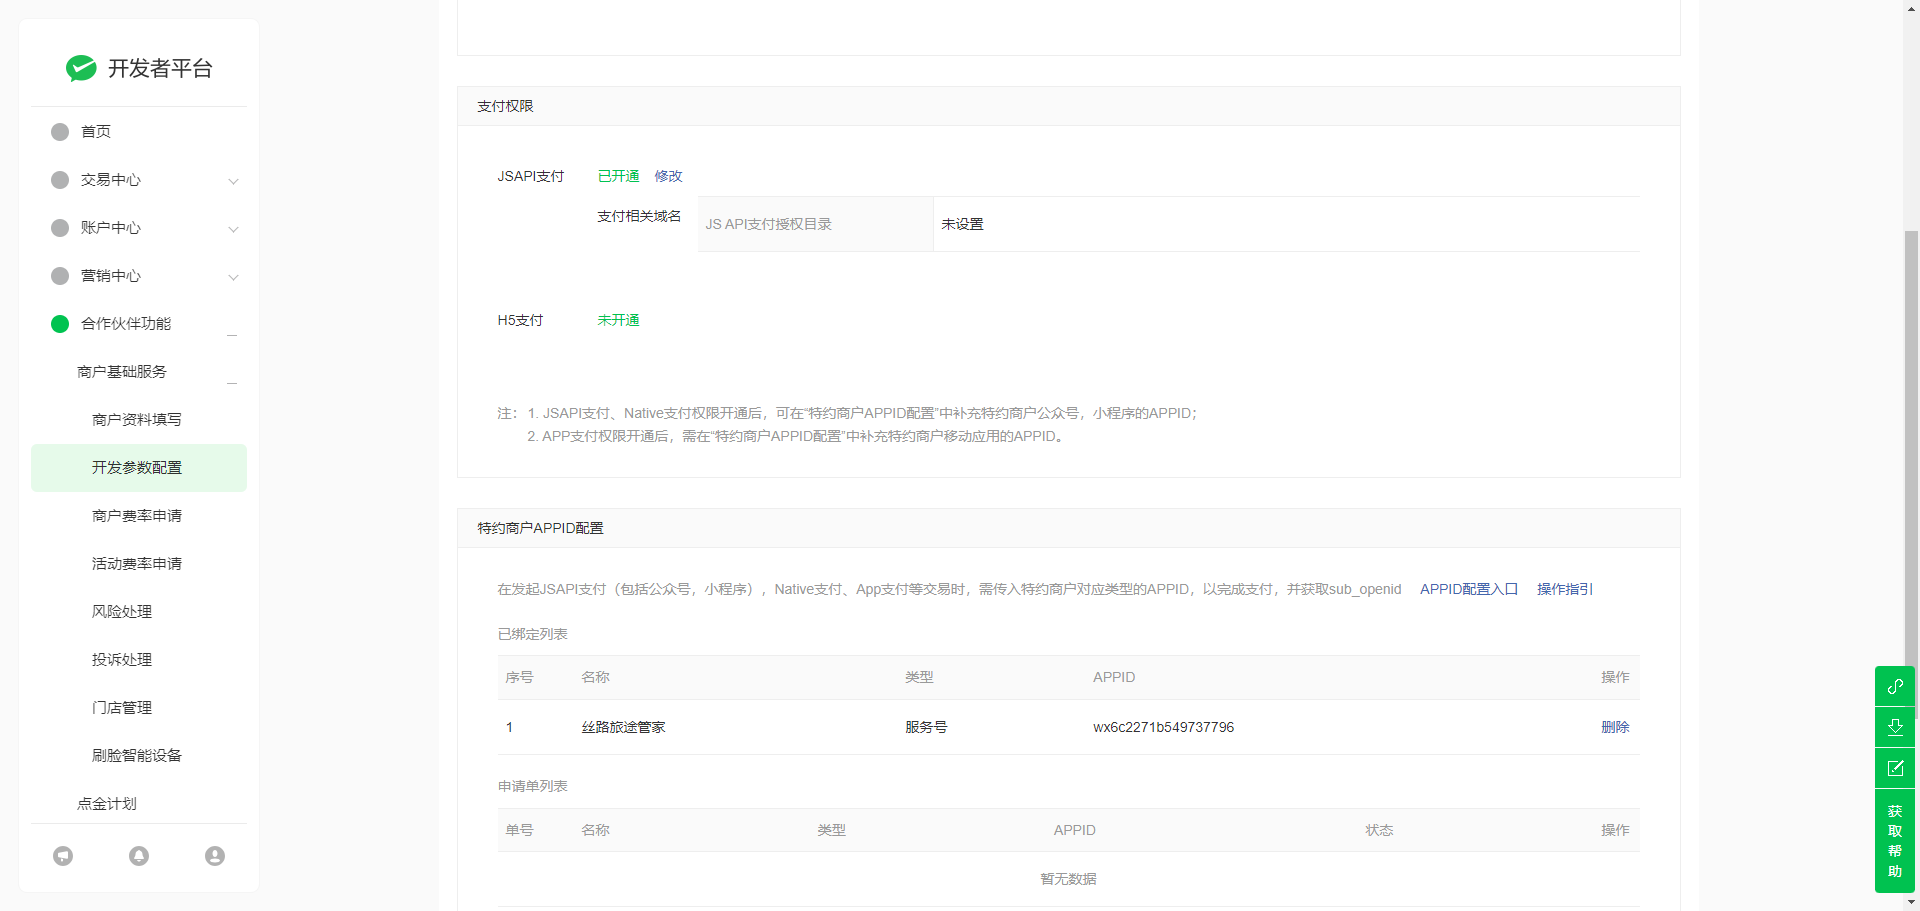The height and width of the screenshot is (911, 1920).
Task: Click the 暂无数据 empty notice
Action: 1068,879
